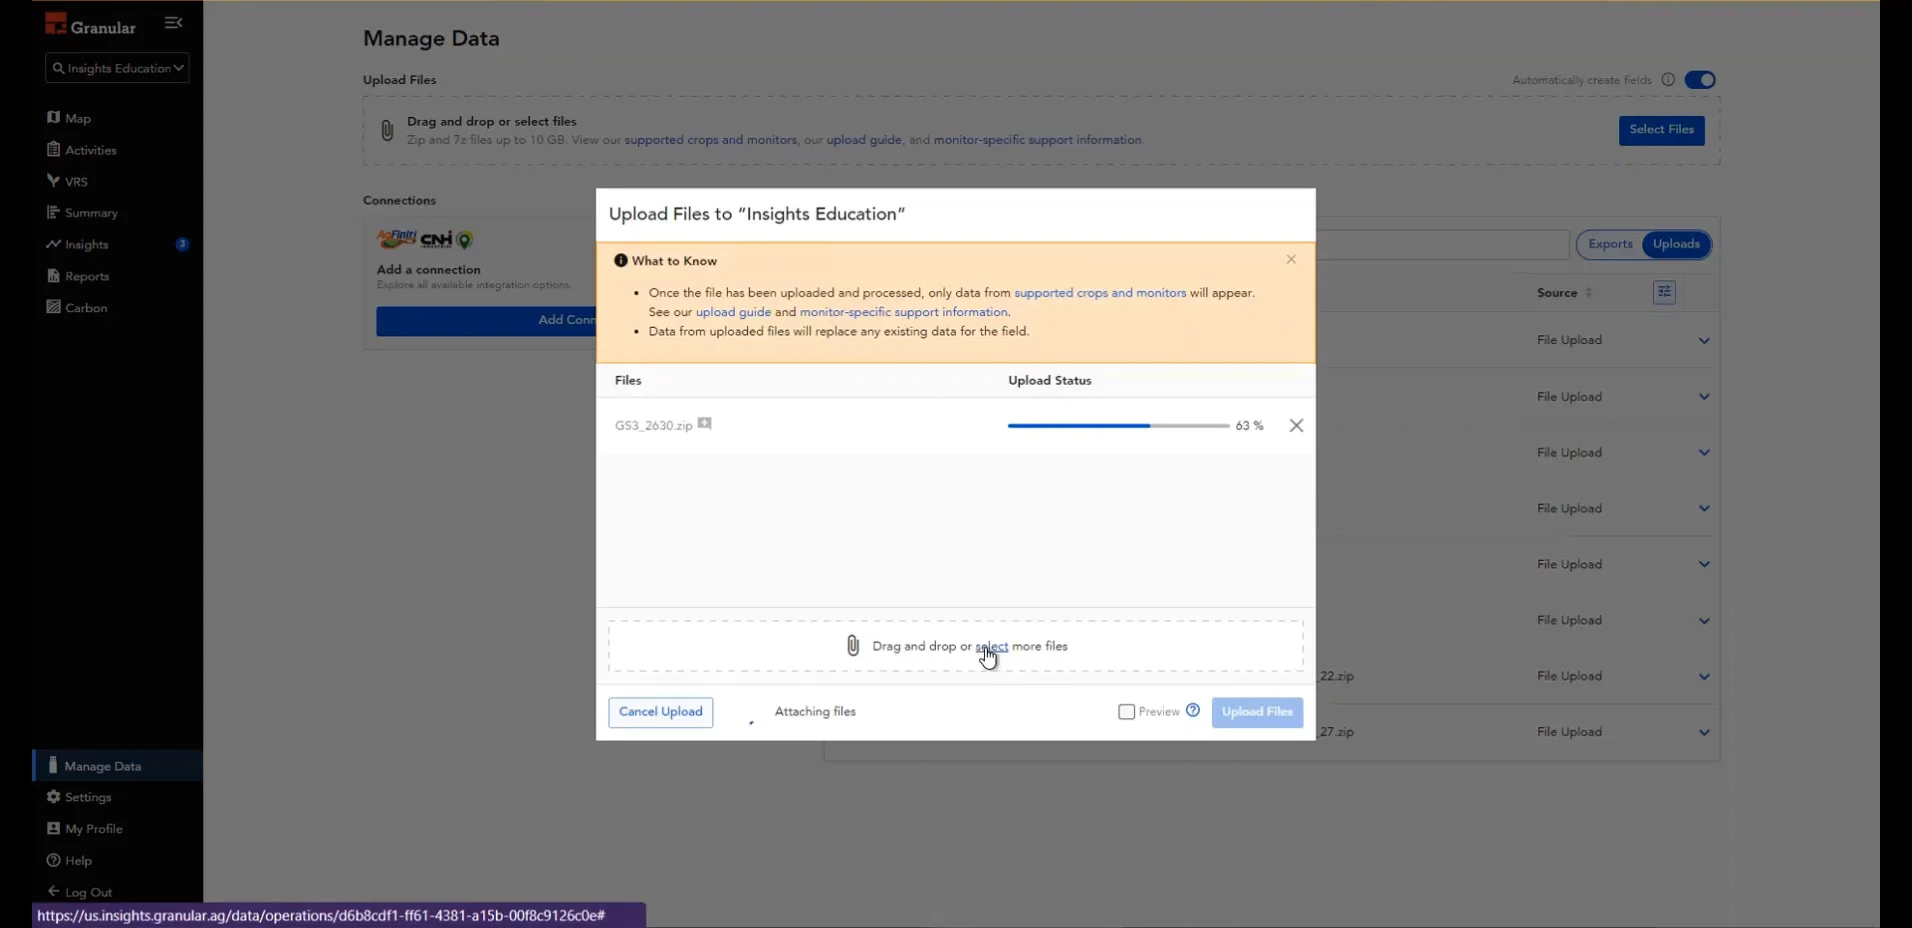
Task: Open the Summary sidebar icon
Action: coord(54,213)
